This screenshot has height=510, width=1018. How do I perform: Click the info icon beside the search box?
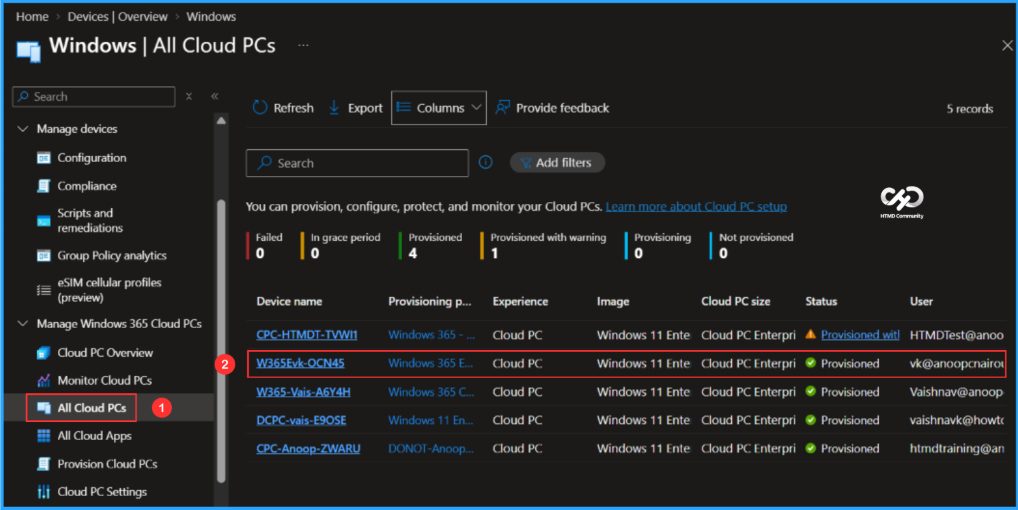click(486, 162)
